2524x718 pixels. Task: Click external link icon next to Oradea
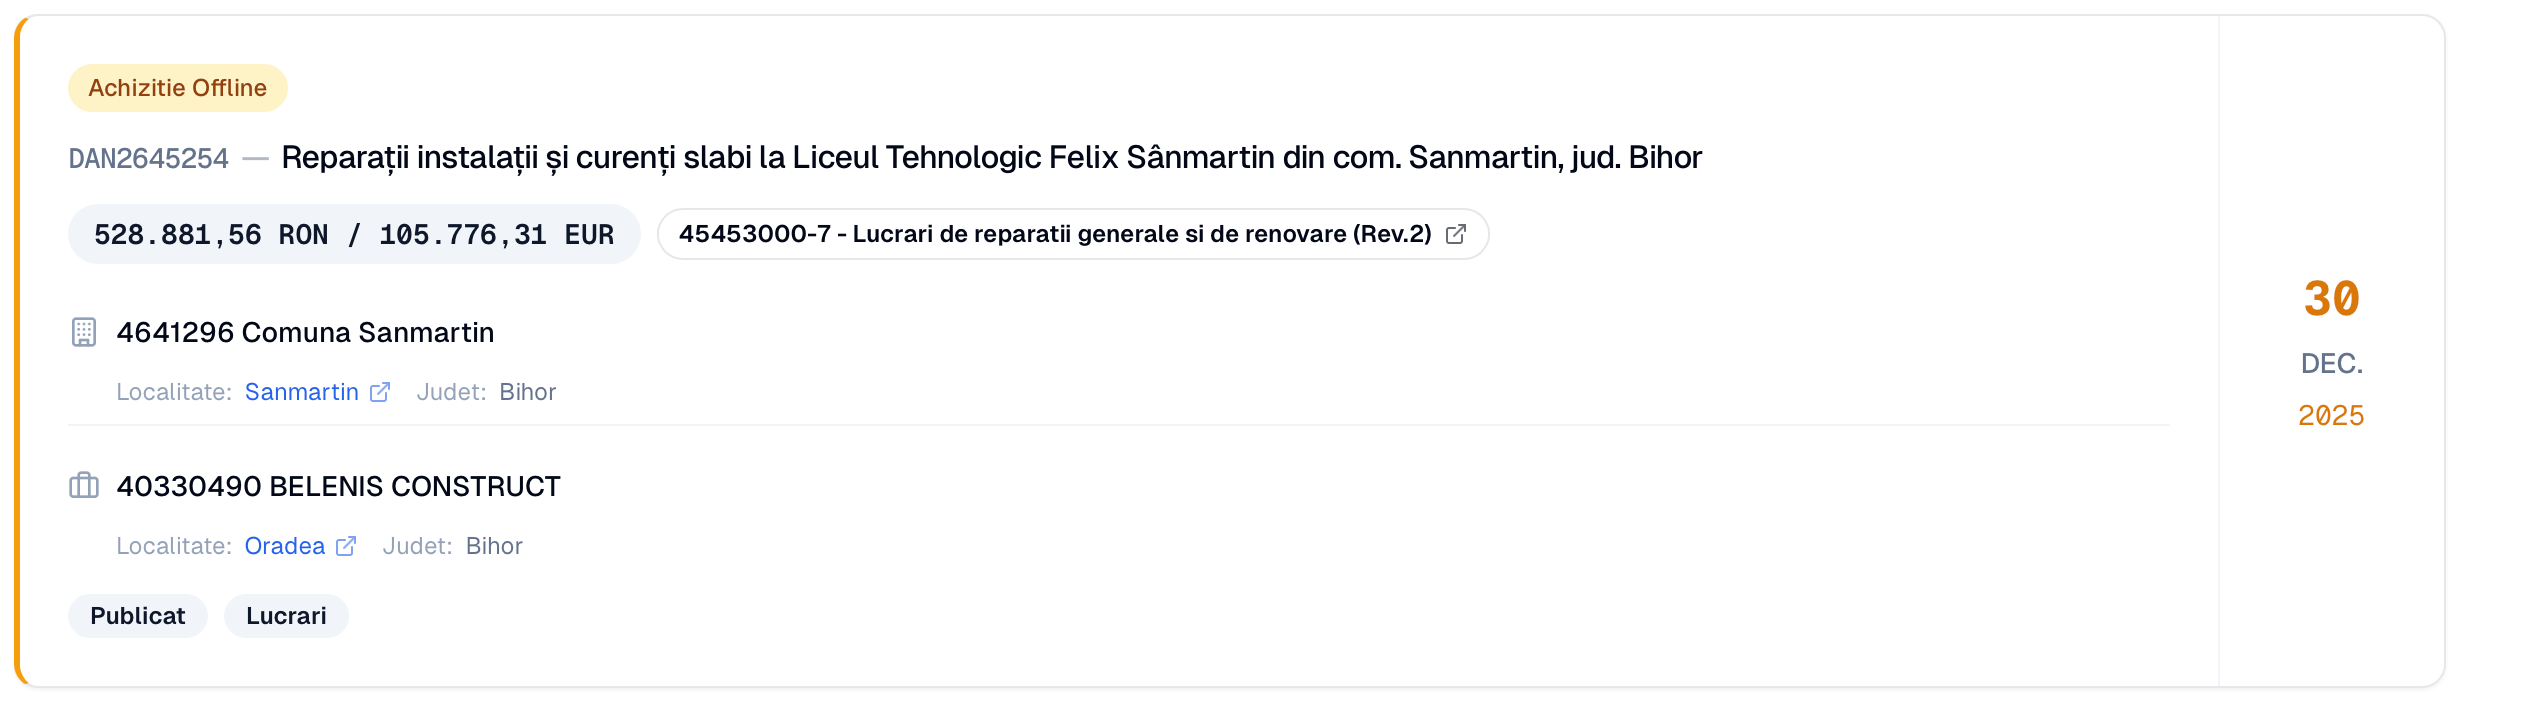(346, 546)
